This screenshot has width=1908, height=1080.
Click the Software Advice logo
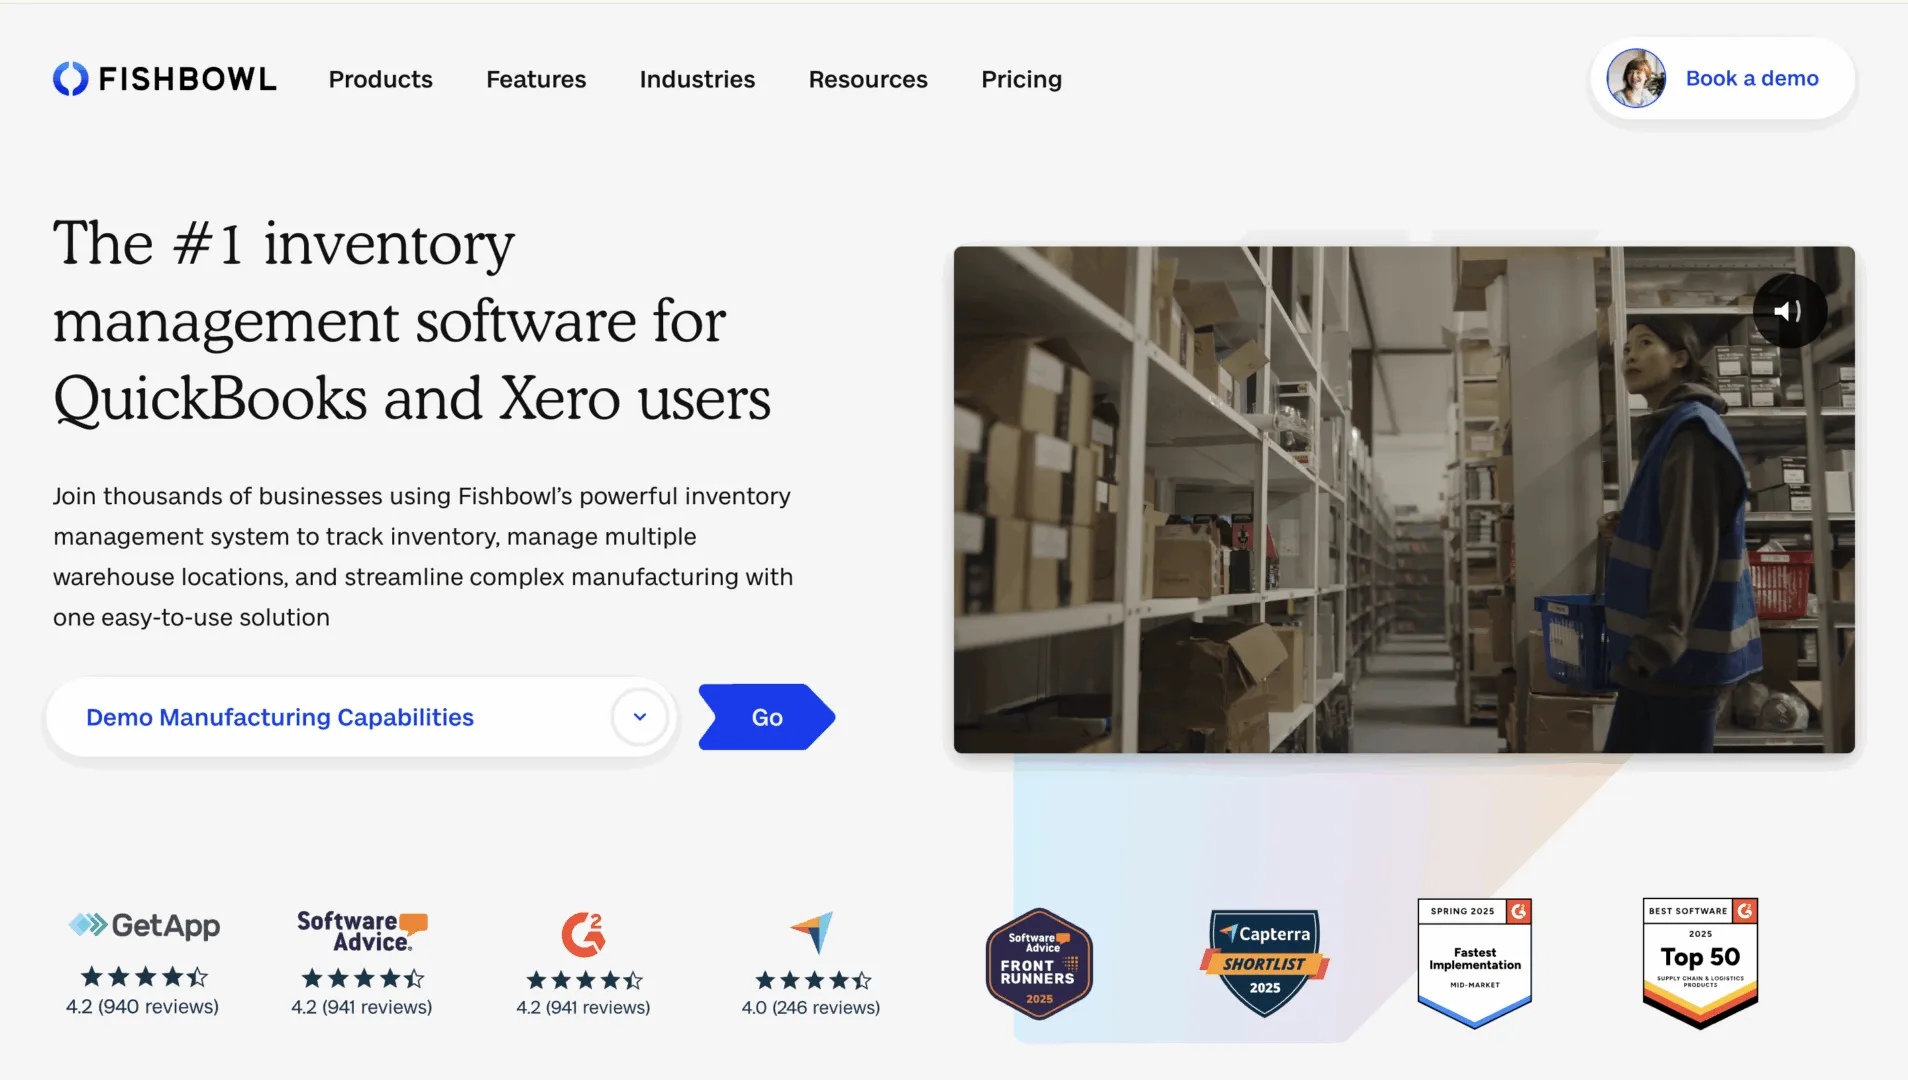(x=362, y=931)
